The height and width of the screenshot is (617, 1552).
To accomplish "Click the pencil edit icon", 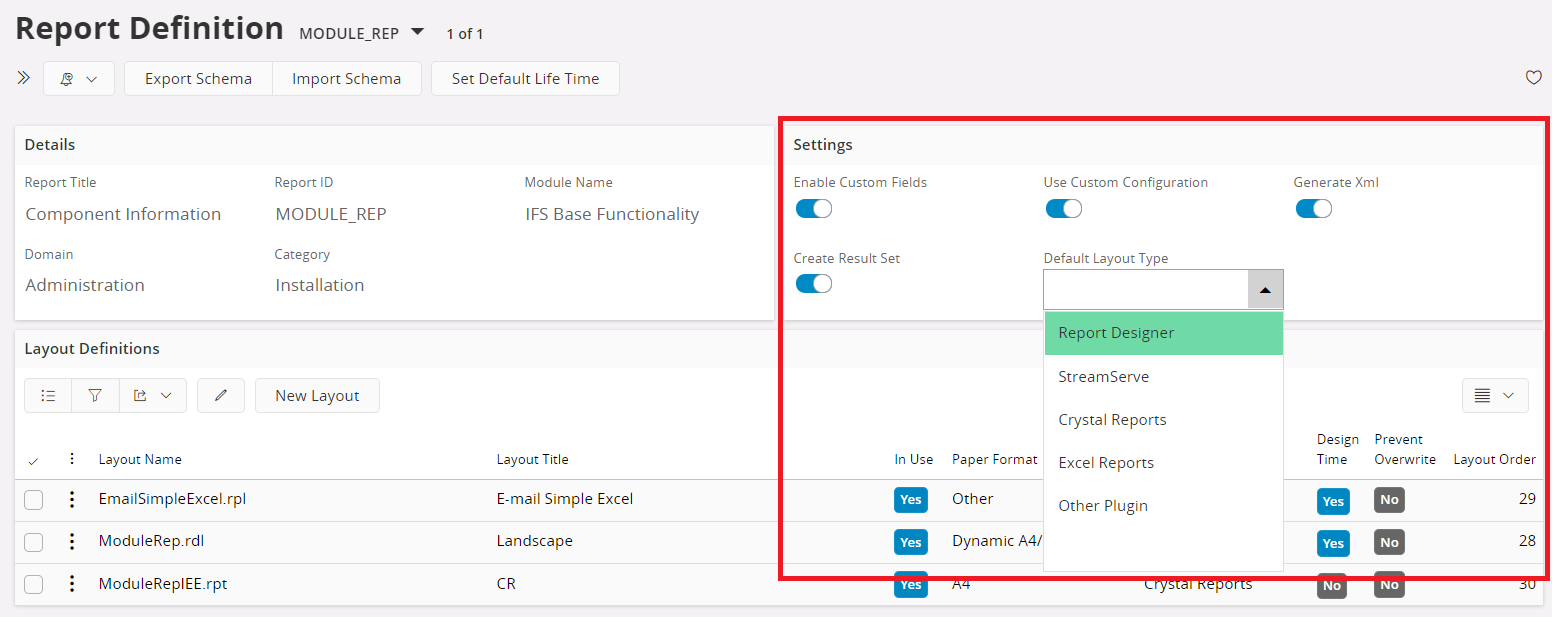I will (221, 395).
